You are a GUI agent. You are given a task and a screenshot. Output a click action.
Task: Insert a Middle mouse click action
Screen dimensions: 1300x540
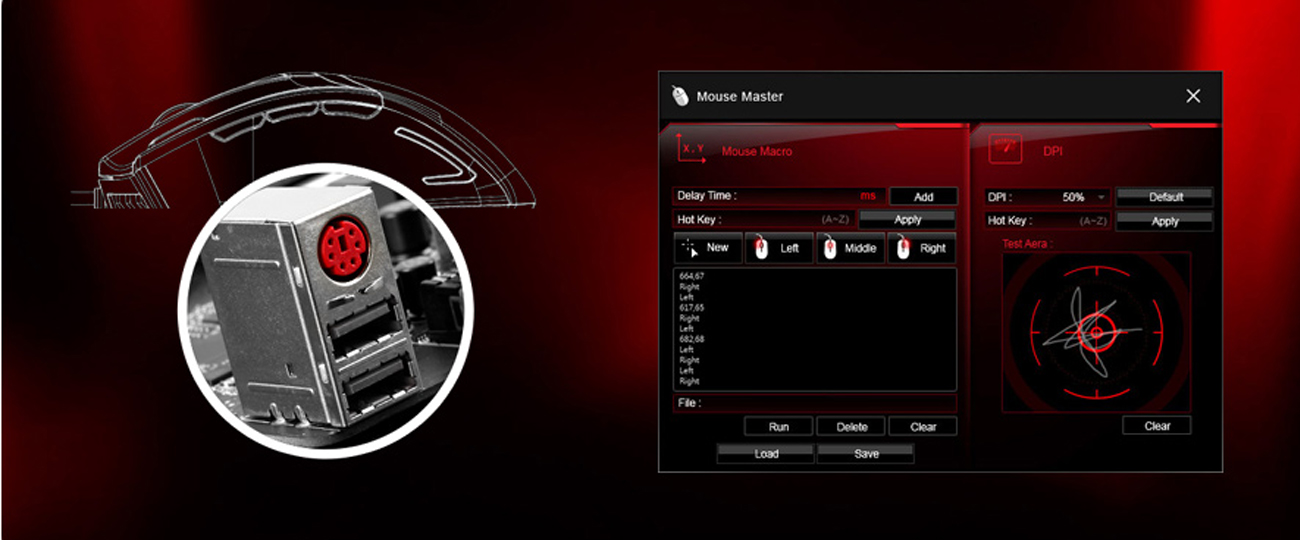click(850, 248)
